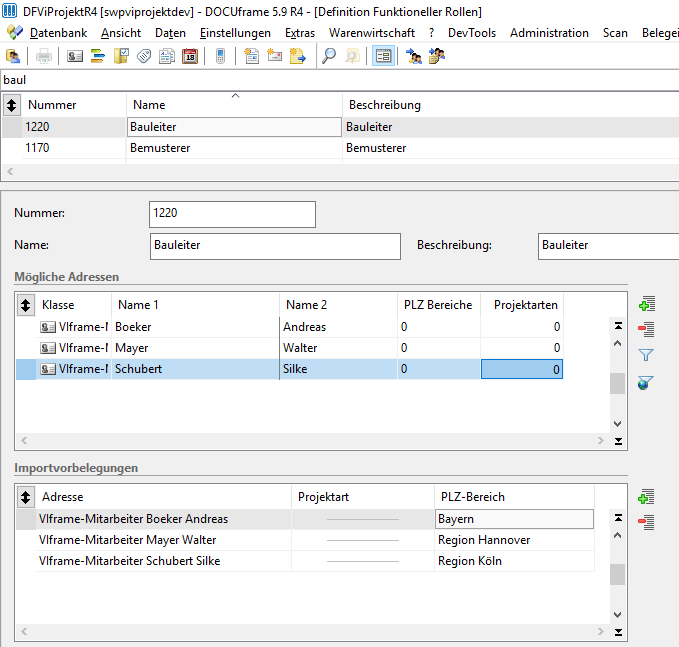Click column chooser arrows in top list
The height and width of the screenshot is (647, 679).
12,105
